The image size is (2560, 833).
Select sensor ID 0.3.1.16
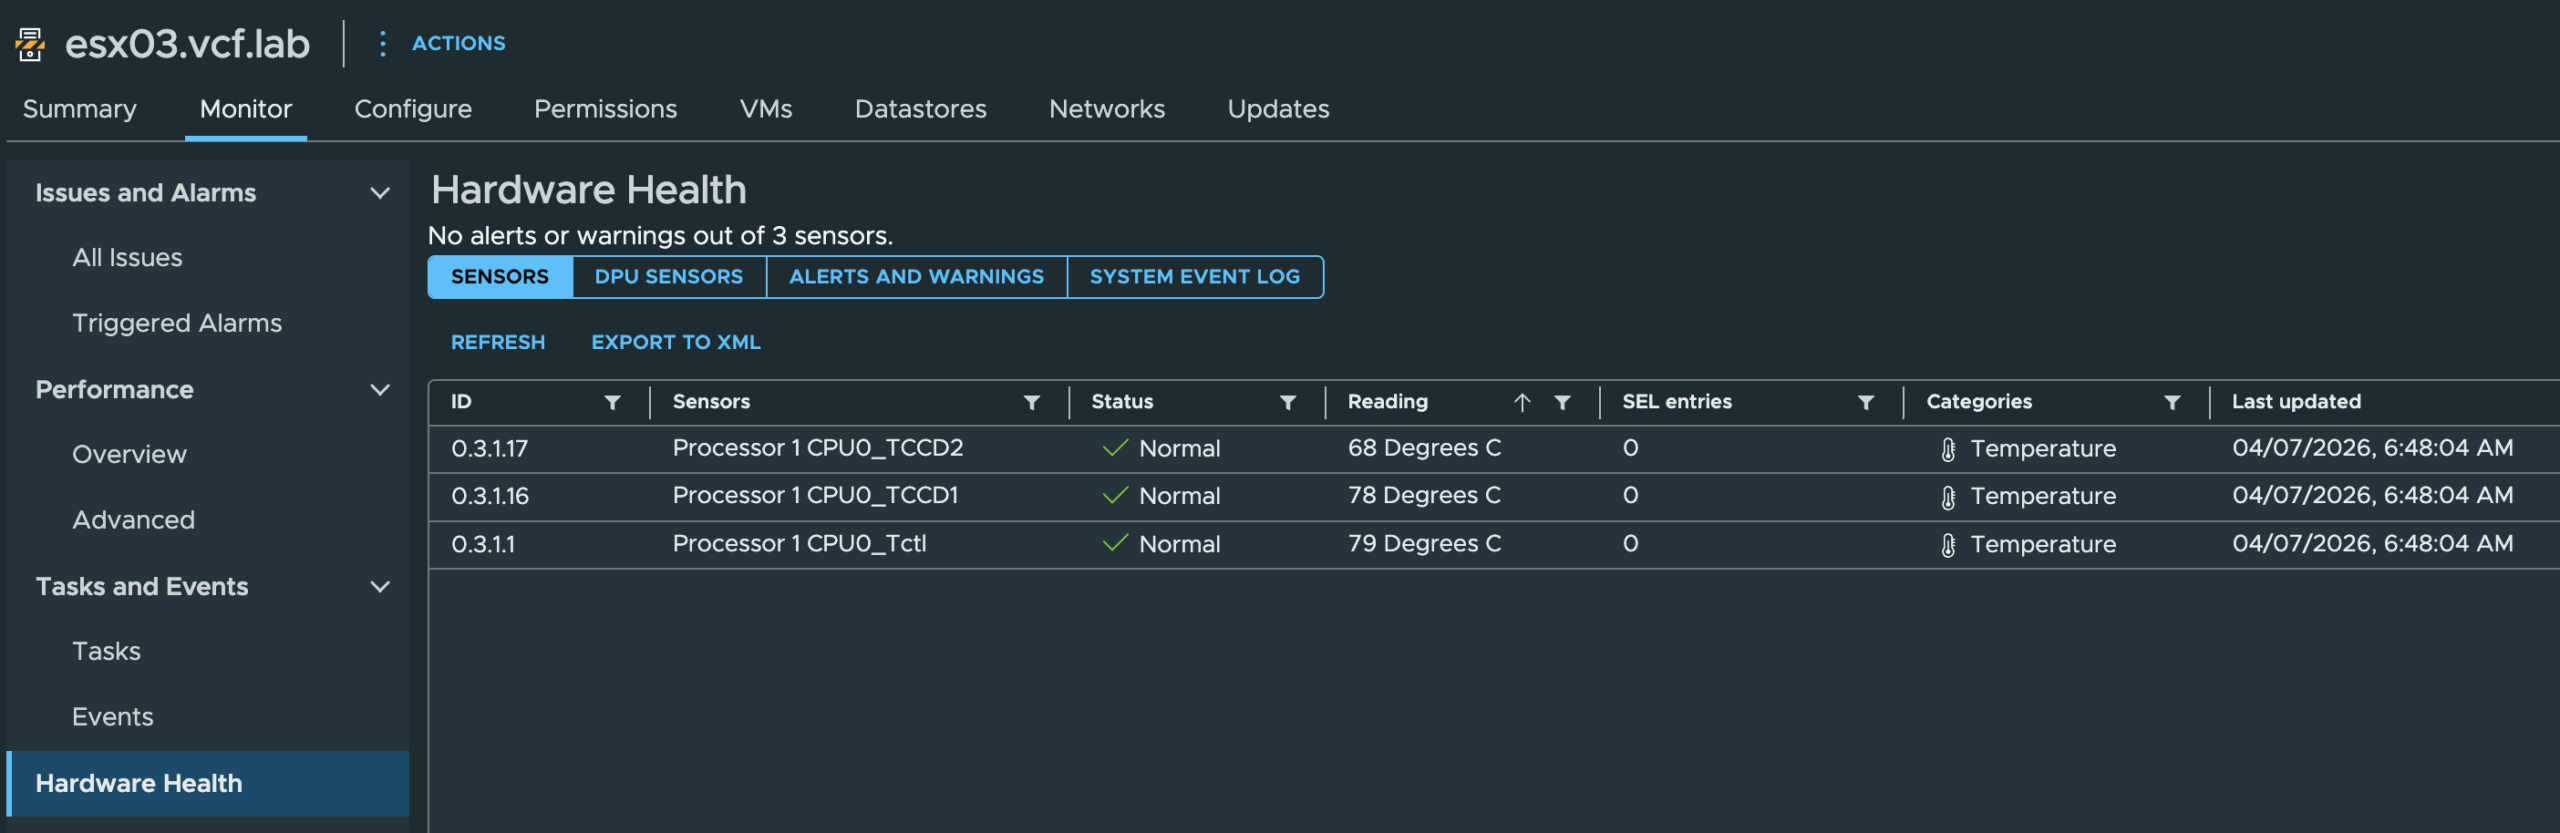pos(489,497)
